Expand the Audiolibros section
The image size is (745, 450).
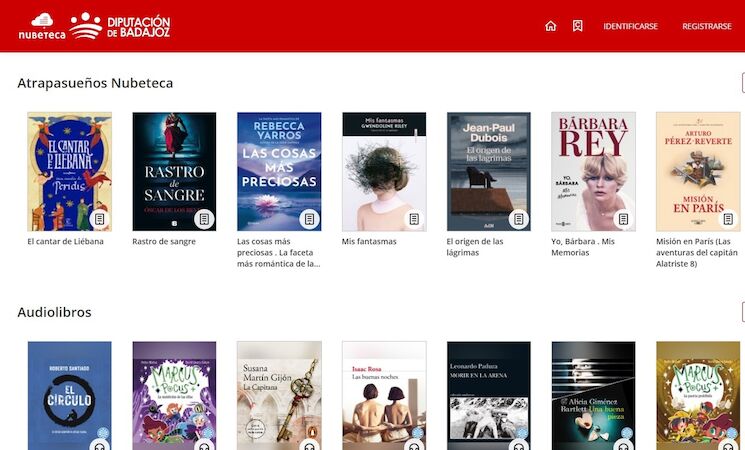tap(741, 313)
